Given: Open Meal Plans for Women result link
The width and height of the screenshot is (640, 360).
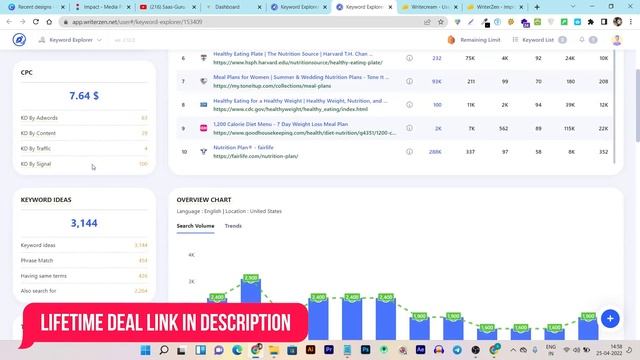Looking at the screenshot, I should coord(301,77).
